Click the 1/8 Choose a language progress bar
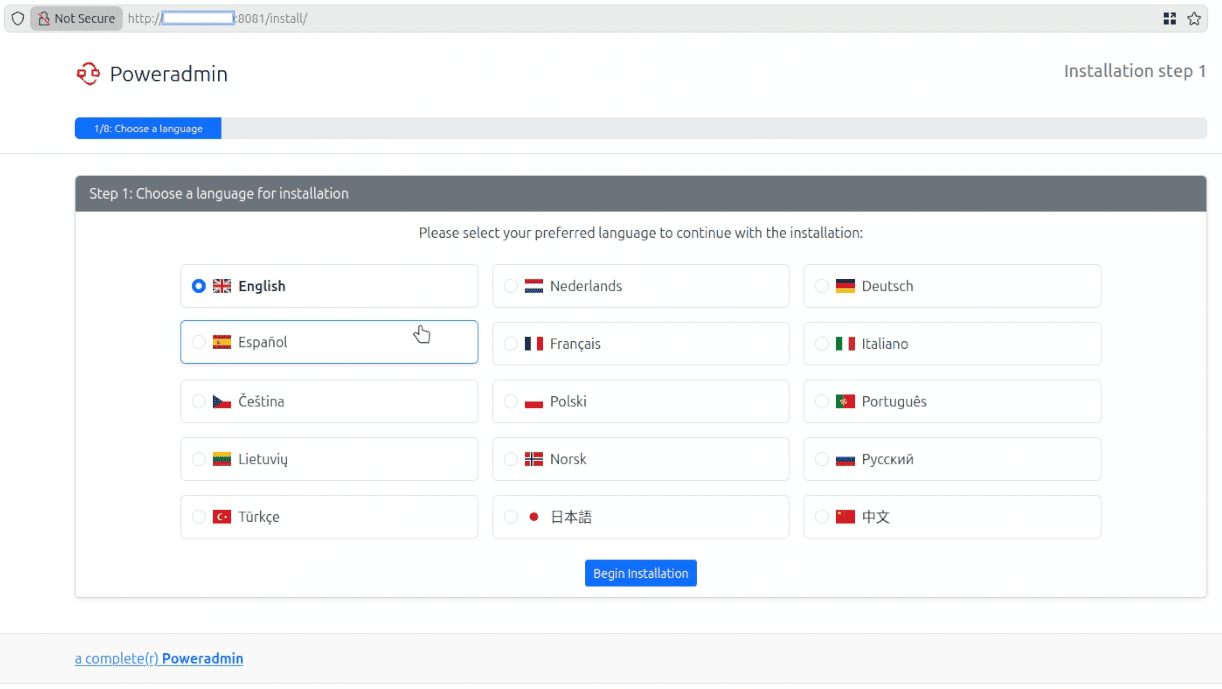The height and width of the screenshot is (689, 1222). 148,129
